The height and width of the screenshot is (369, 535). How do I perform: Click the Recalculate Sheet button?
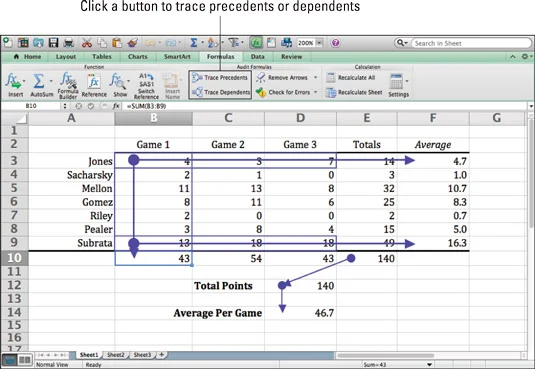click(354, 93)
